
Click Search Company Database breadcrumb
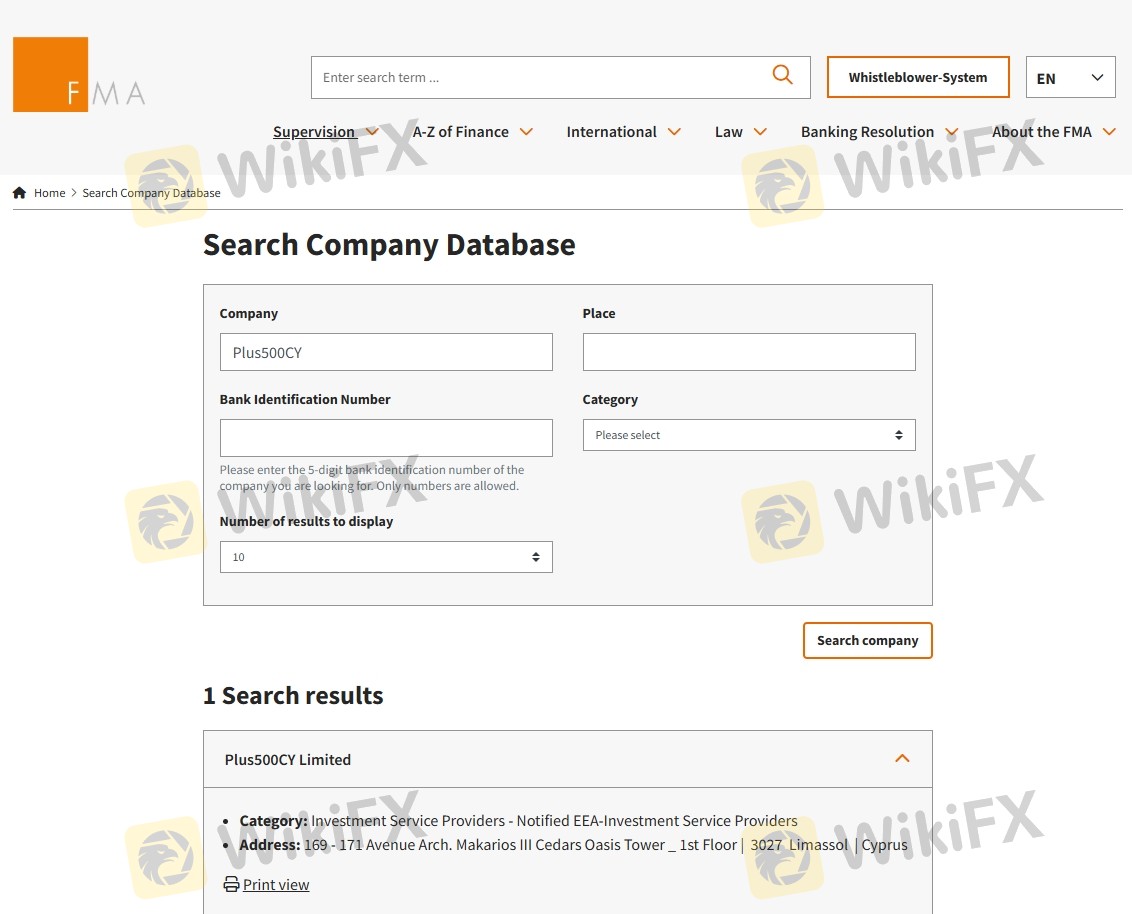pyautogui.click(x=152, y=193)
